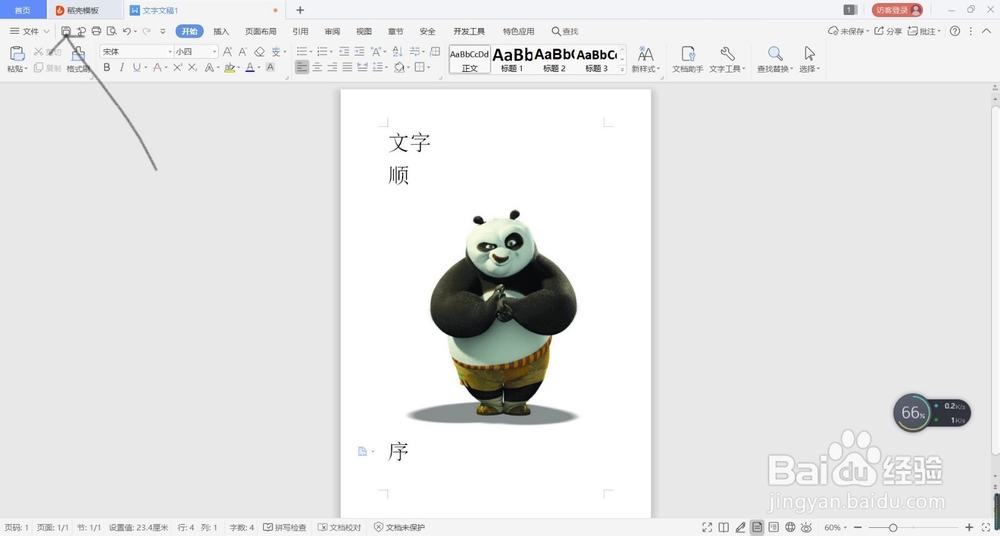Click the 首页 home tab

pos(23,10)
